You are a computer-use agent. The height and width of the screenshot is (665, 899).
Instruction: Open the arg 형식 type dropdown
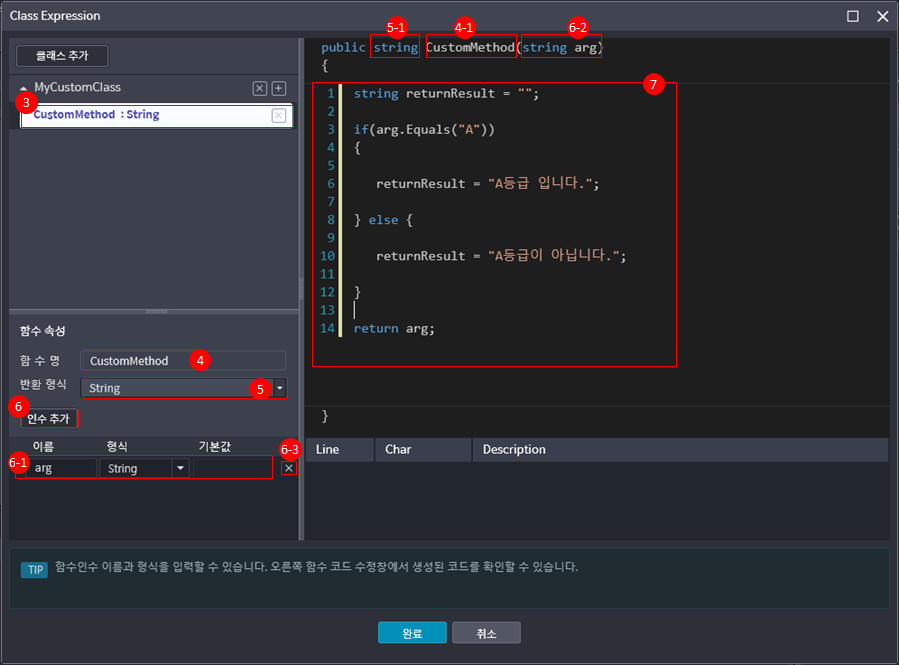(x=180, y=468)
